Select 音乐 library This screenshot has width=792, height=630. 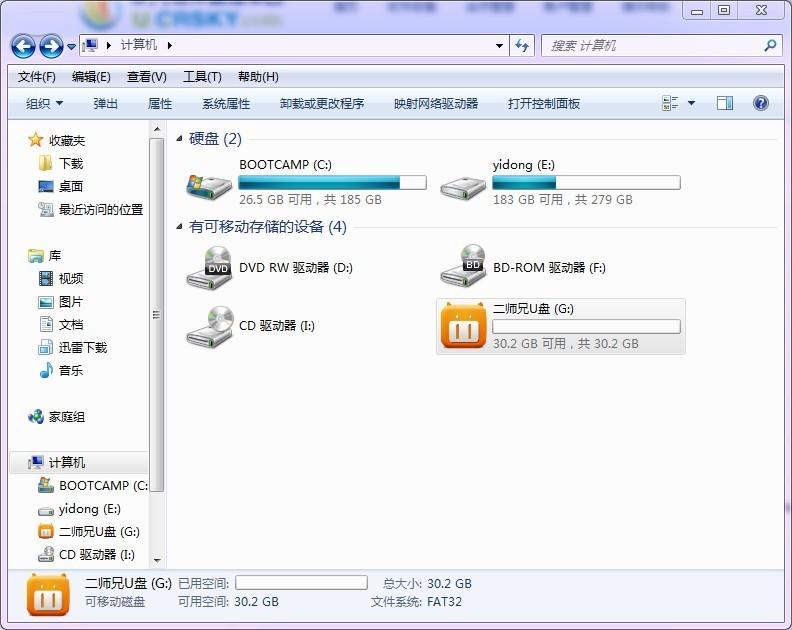pyautogui.click(x=61, y=370)
